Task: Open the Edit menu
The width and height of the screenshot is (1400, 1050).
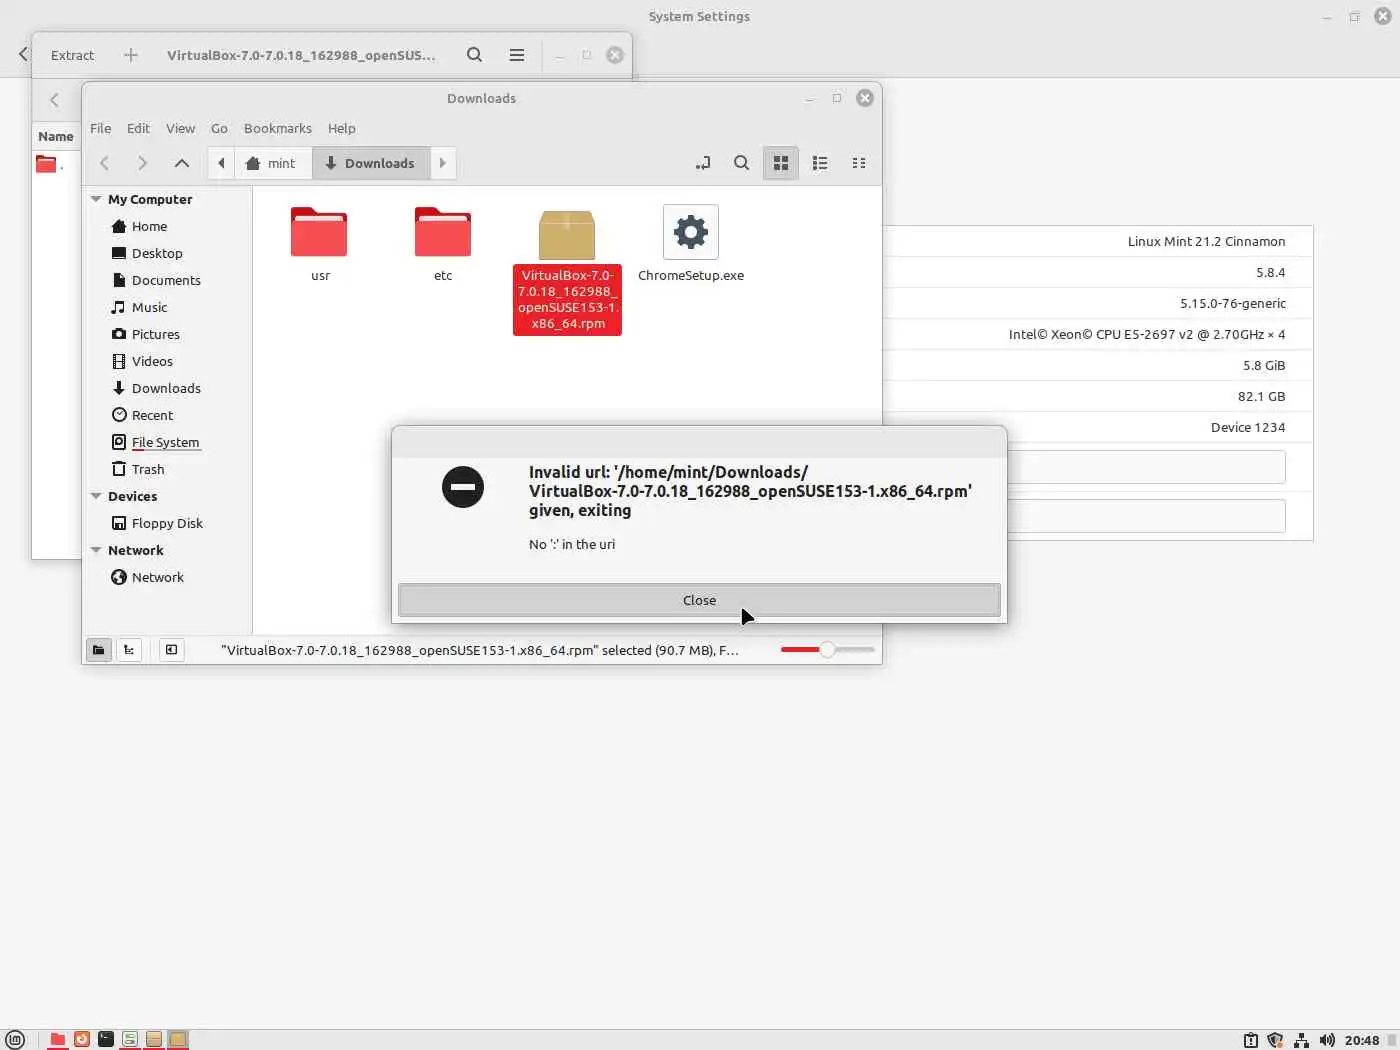Action: click(138, 128)
